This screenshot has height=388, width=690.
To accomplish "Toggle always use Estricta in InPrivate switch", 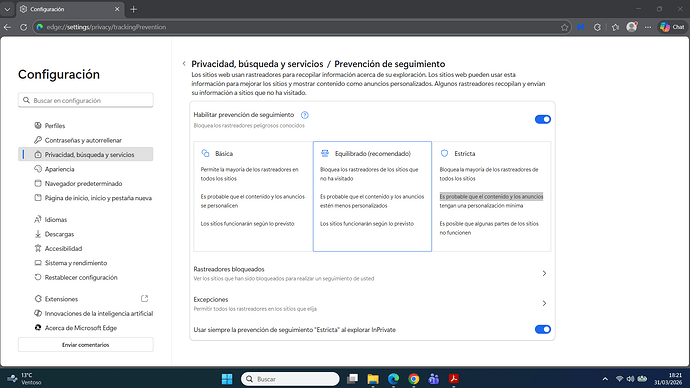I will click(543, 329).
